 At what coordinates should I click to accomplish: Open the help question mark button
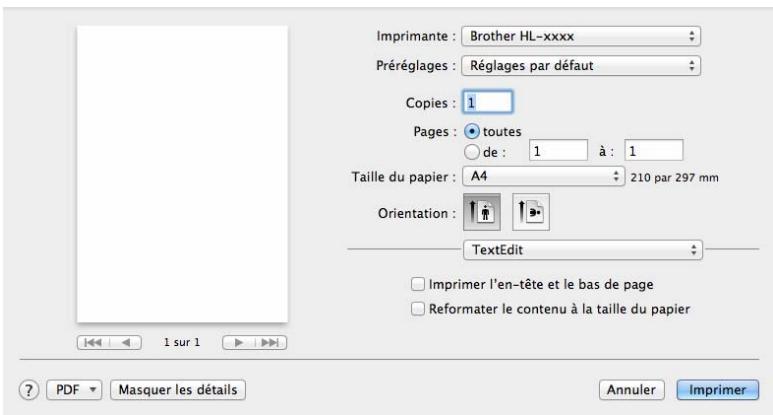click(x=29, y=390)
